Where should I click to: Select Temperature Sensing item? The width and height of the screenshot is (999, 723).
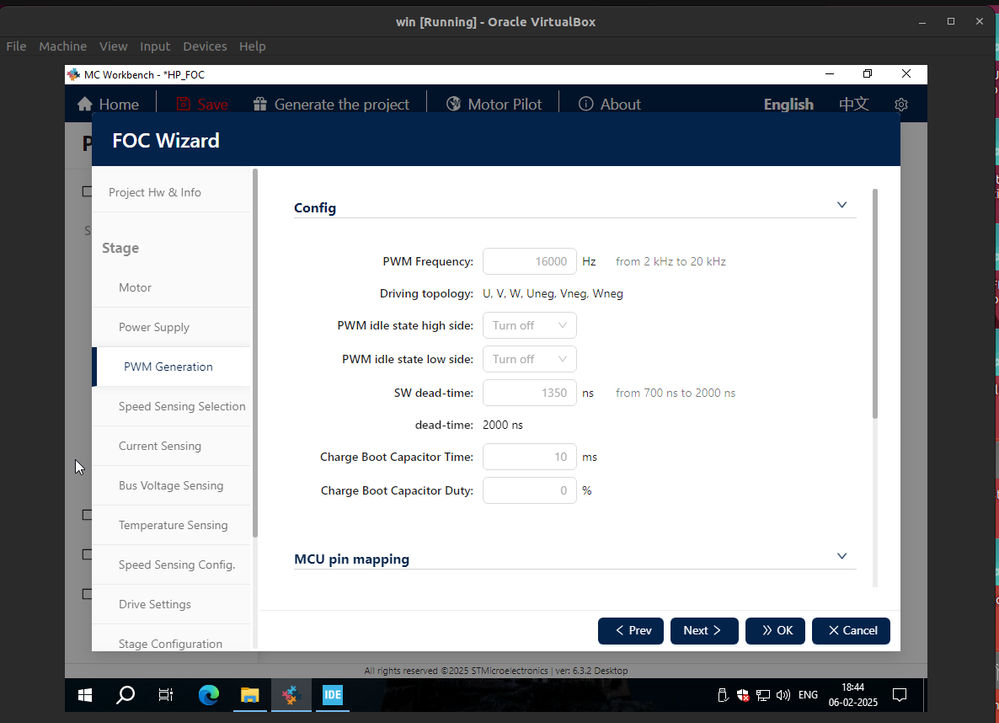[173, 525]
